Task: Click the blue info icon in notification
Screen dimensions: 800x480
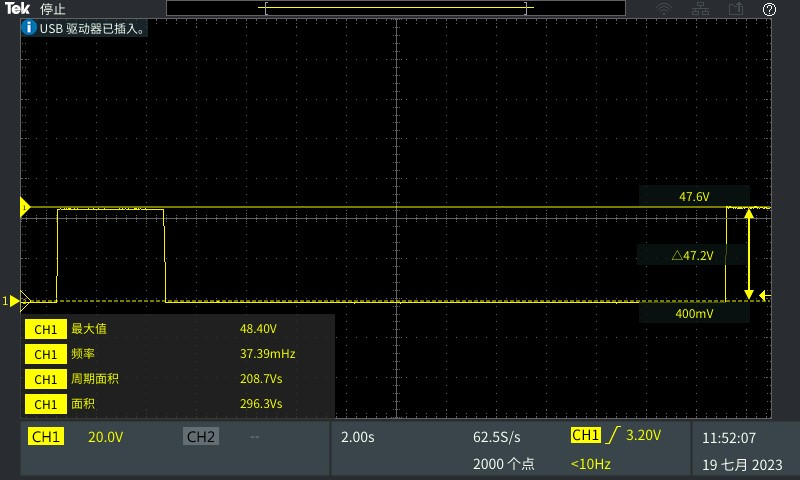Action: pyautogui.click(x=29, y=28)
